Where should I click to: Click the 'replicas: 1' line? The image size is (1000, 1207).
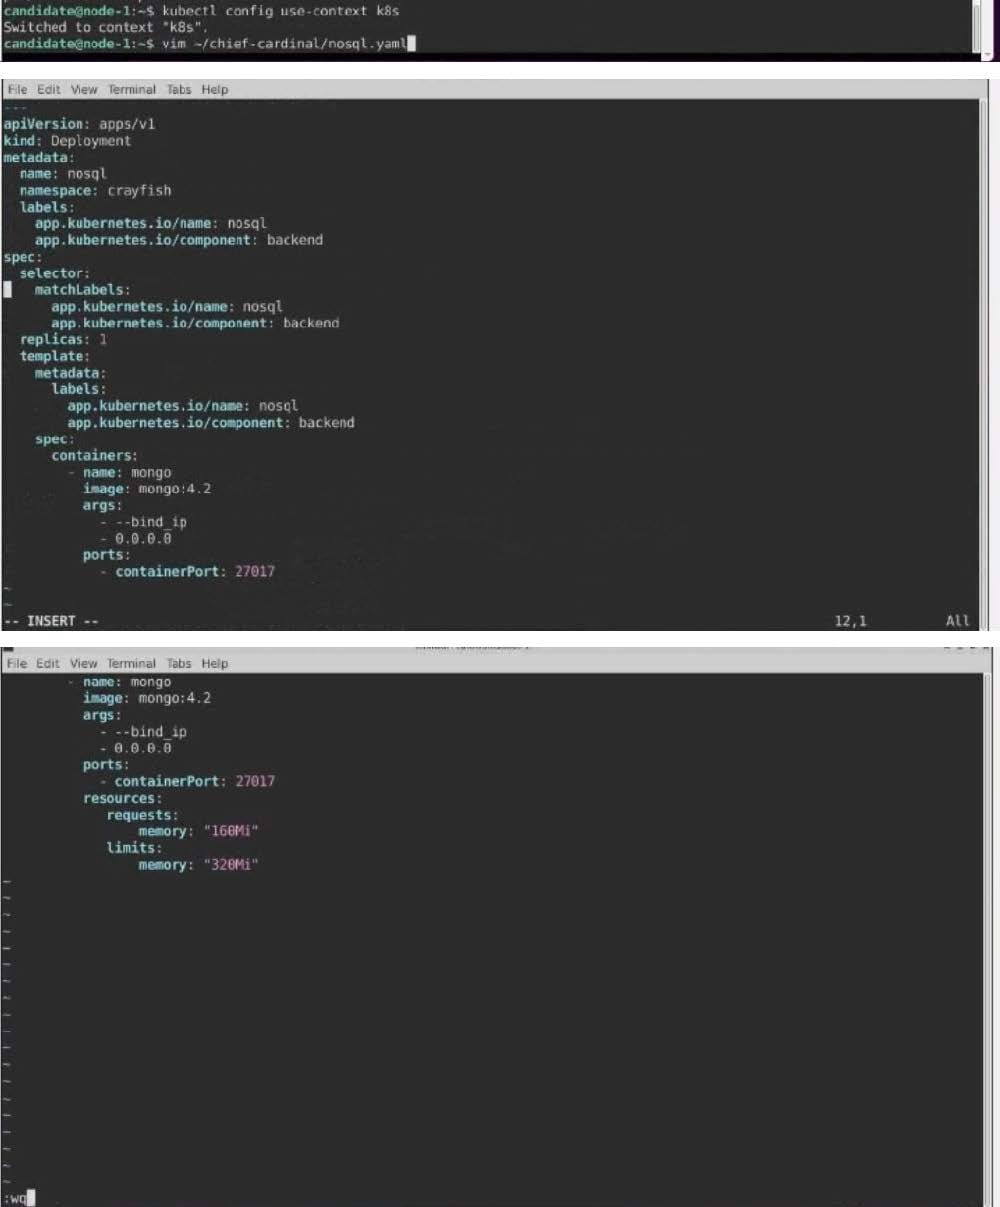point(63,339)
